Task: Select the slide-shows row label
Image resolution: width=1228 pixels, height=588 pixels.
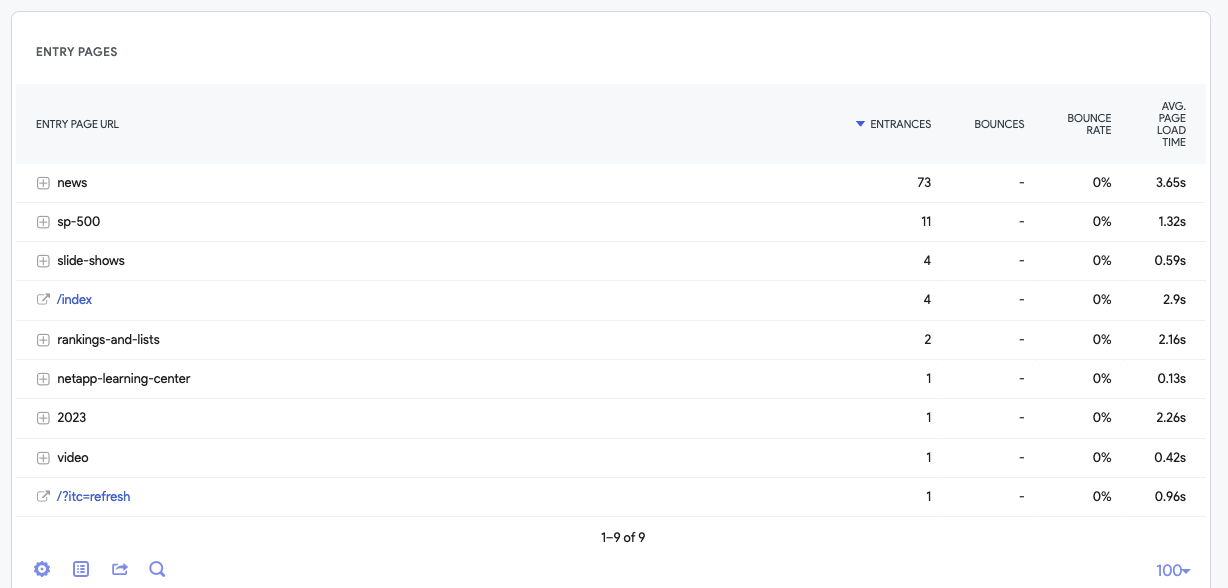Action: click(x=91, y=261)
